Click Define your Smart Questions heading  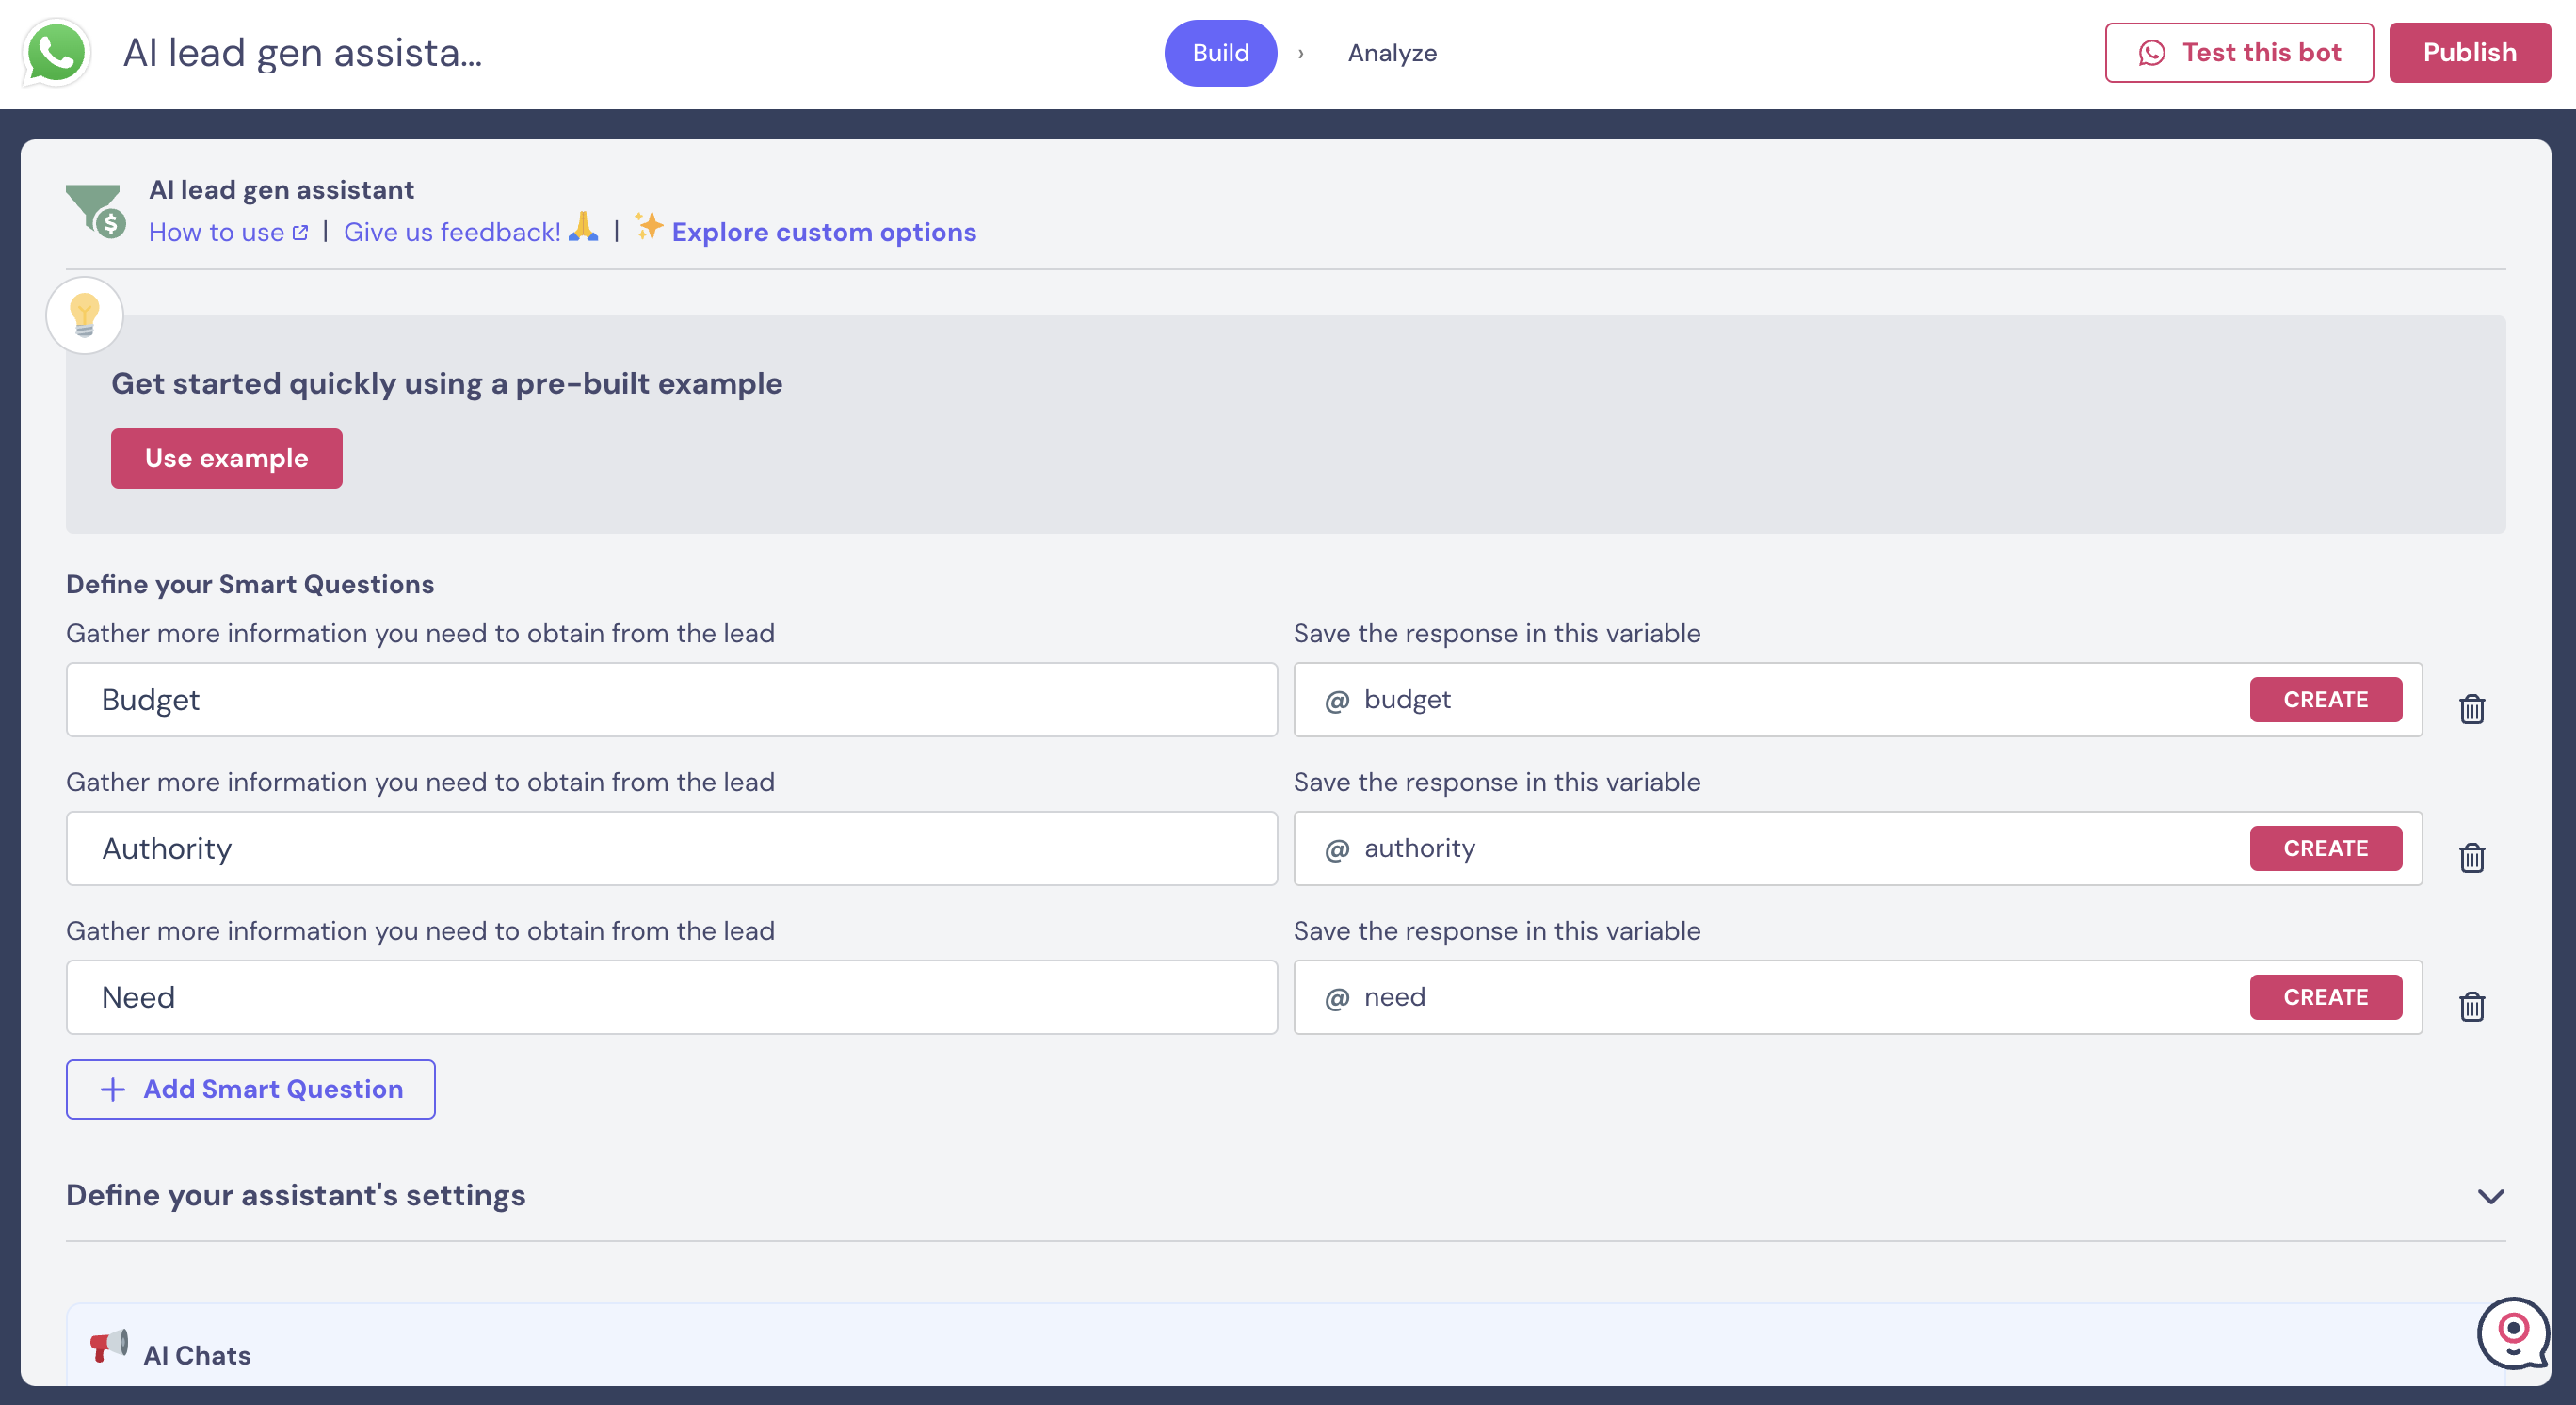click(x=250, y=584)
